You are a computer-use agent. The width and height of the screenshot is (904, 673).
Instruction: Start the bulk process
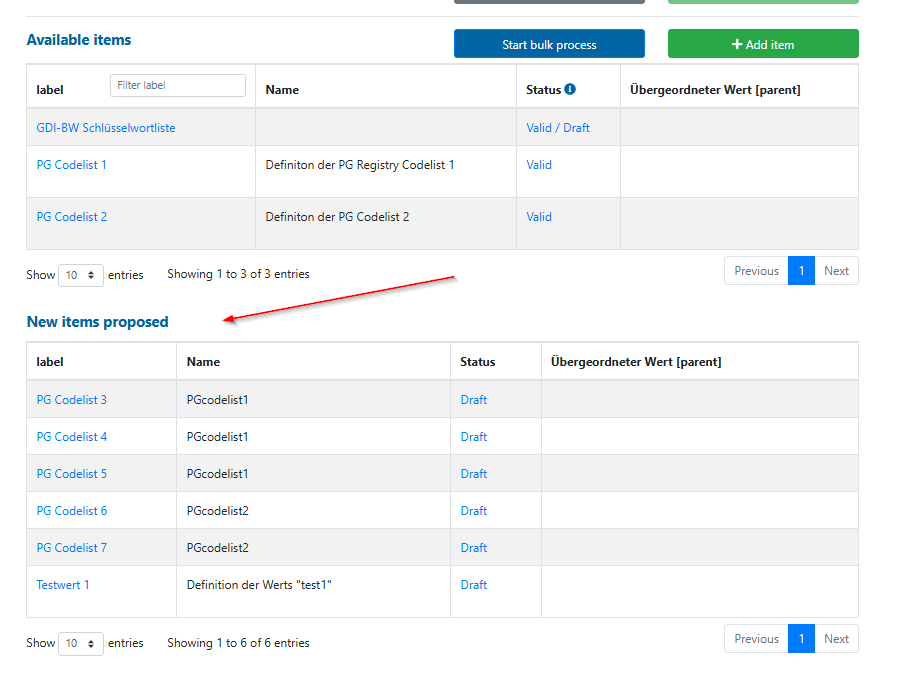[x=549, y=44]
